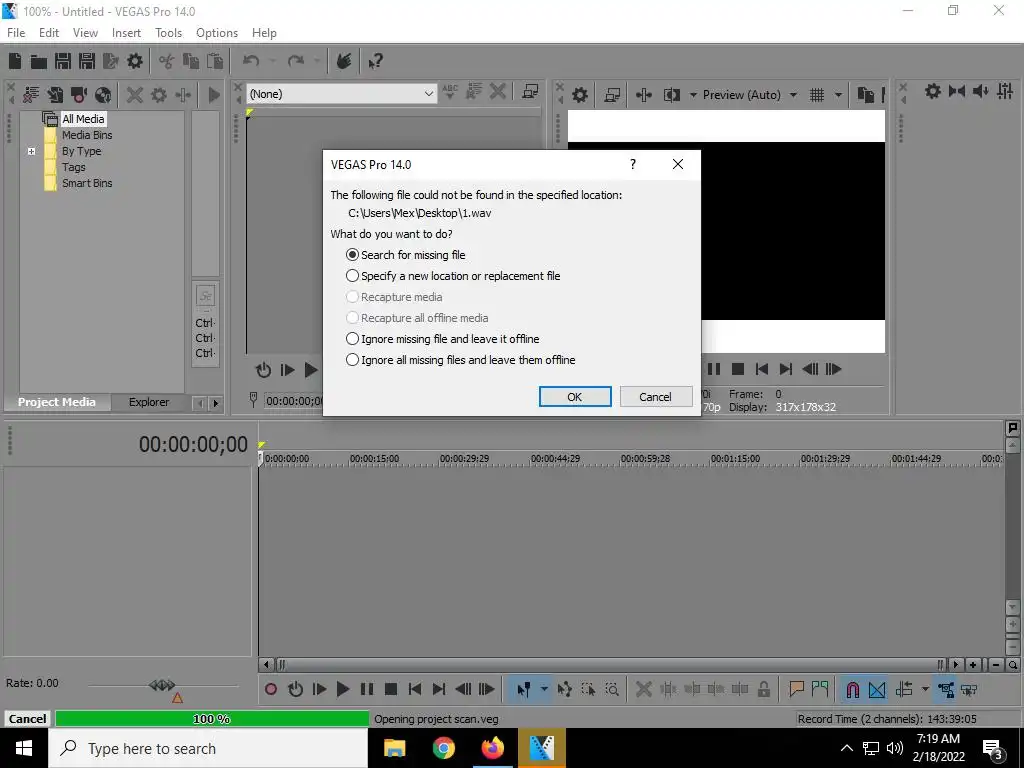Click the Enable Snapping magnet icon

tap(852, 689)
